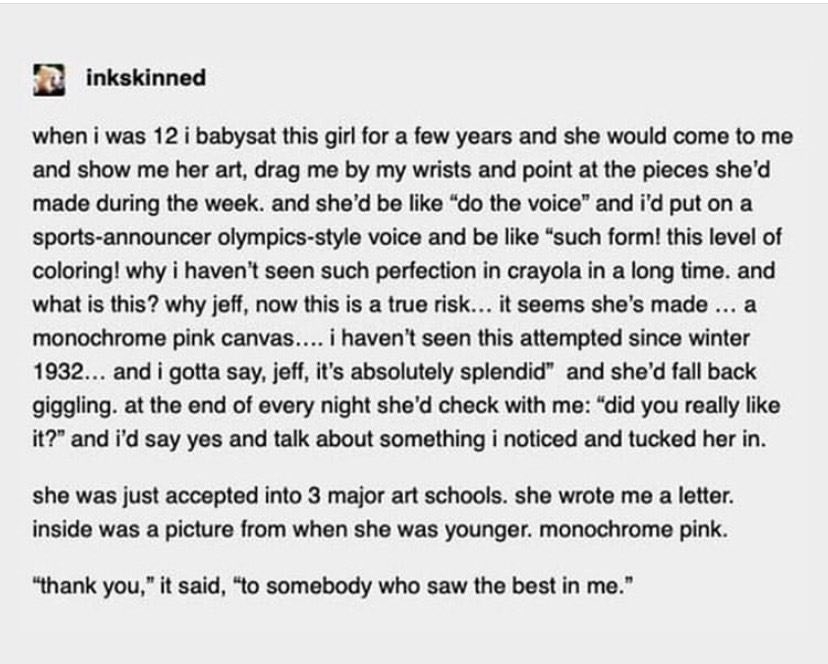Click the word "sports-announcer" in the post
828x664 pixels.
coord(122,238)
